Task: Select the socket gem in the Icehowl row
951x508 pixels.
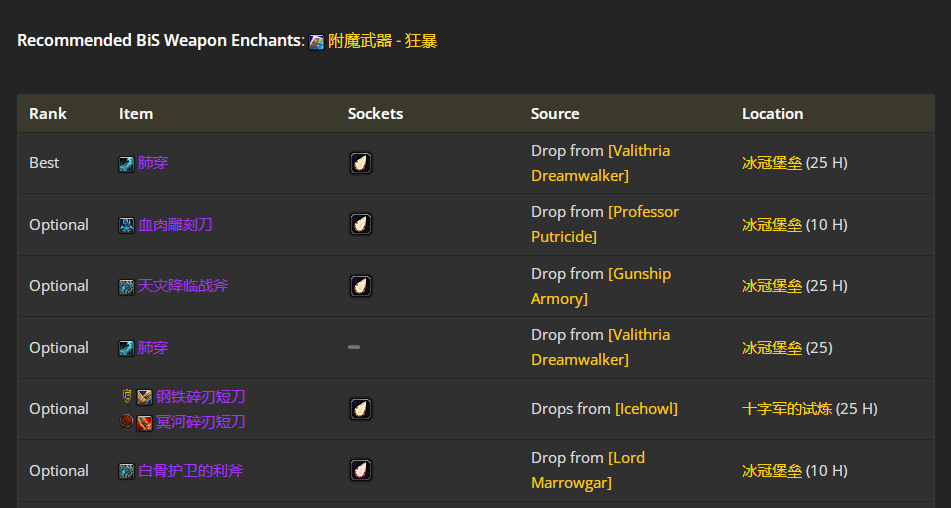Action: (361, 409)
